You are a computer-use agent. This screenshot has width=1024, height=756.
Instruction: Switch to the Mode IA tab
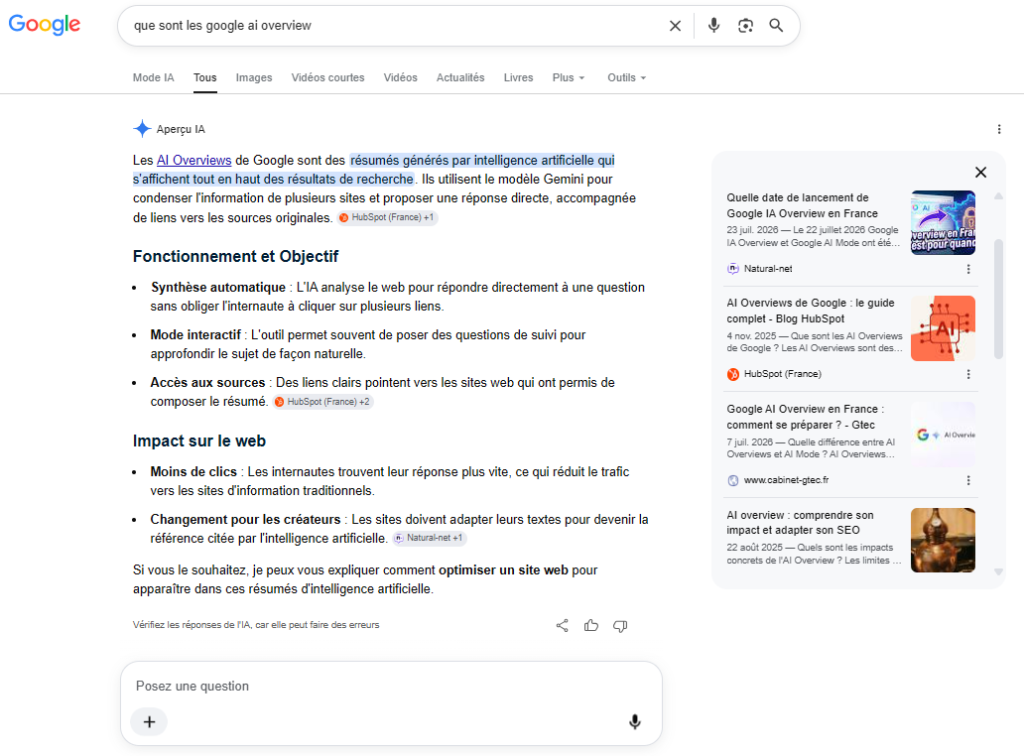coord(153,78)
